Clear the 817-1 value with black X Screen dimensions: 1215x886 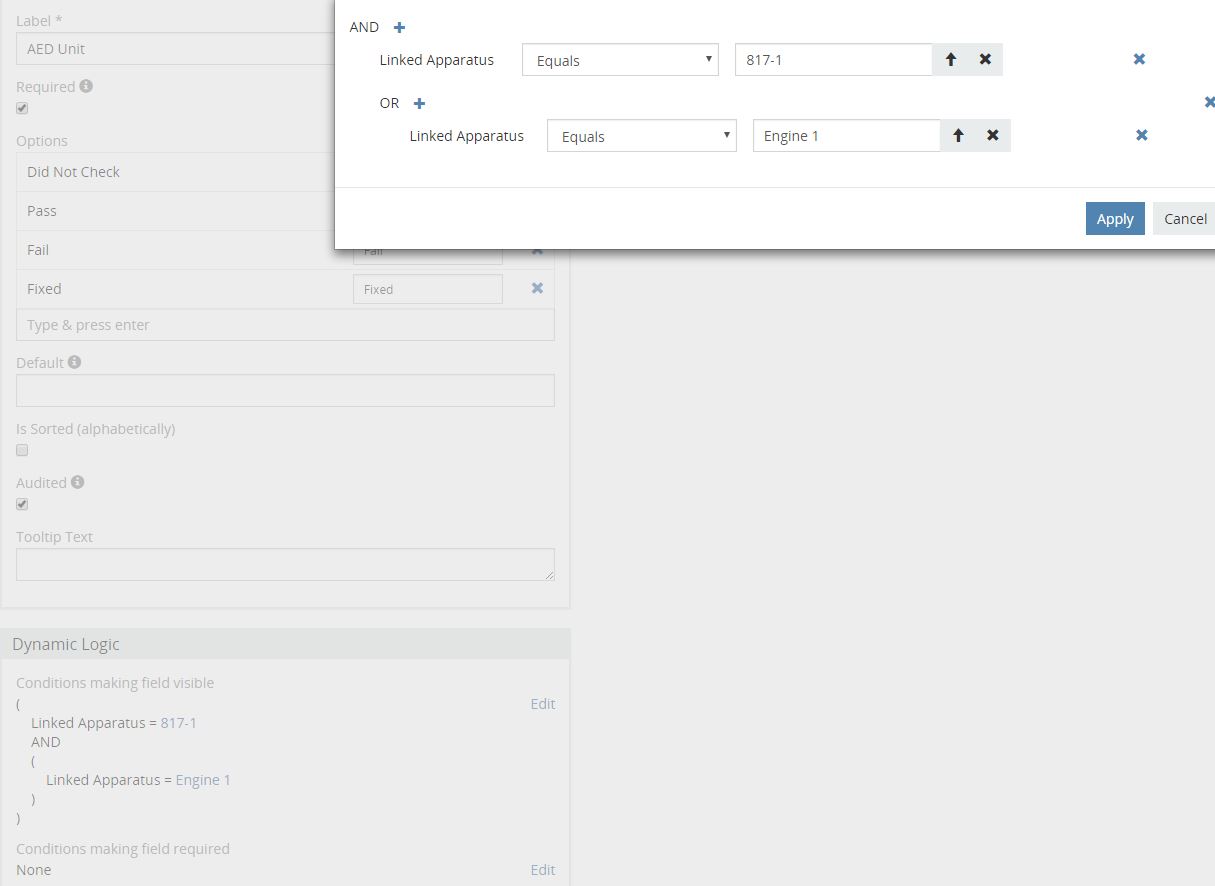[x=985, y=60]
